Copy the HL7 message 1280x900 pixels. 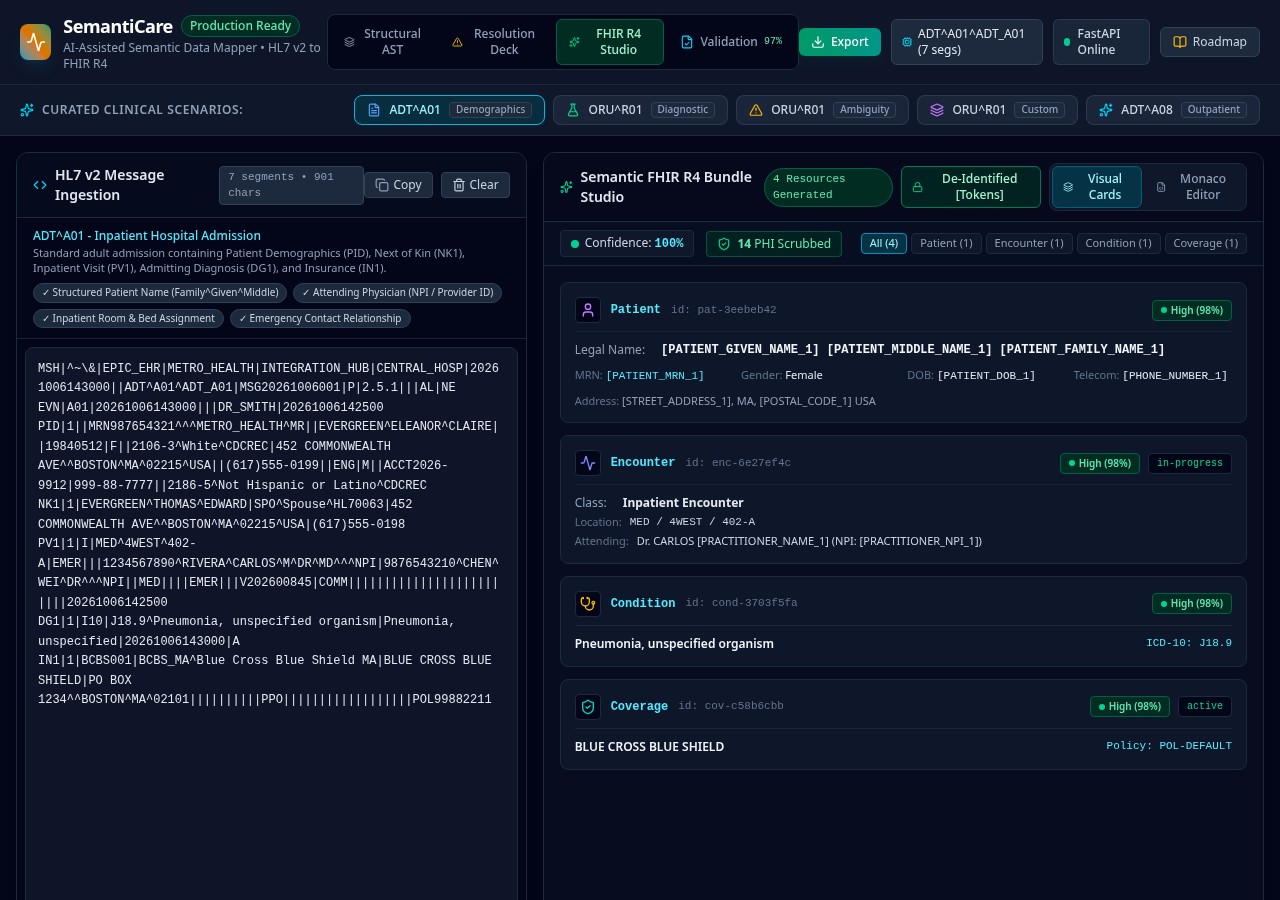click(x=398, y=185)
